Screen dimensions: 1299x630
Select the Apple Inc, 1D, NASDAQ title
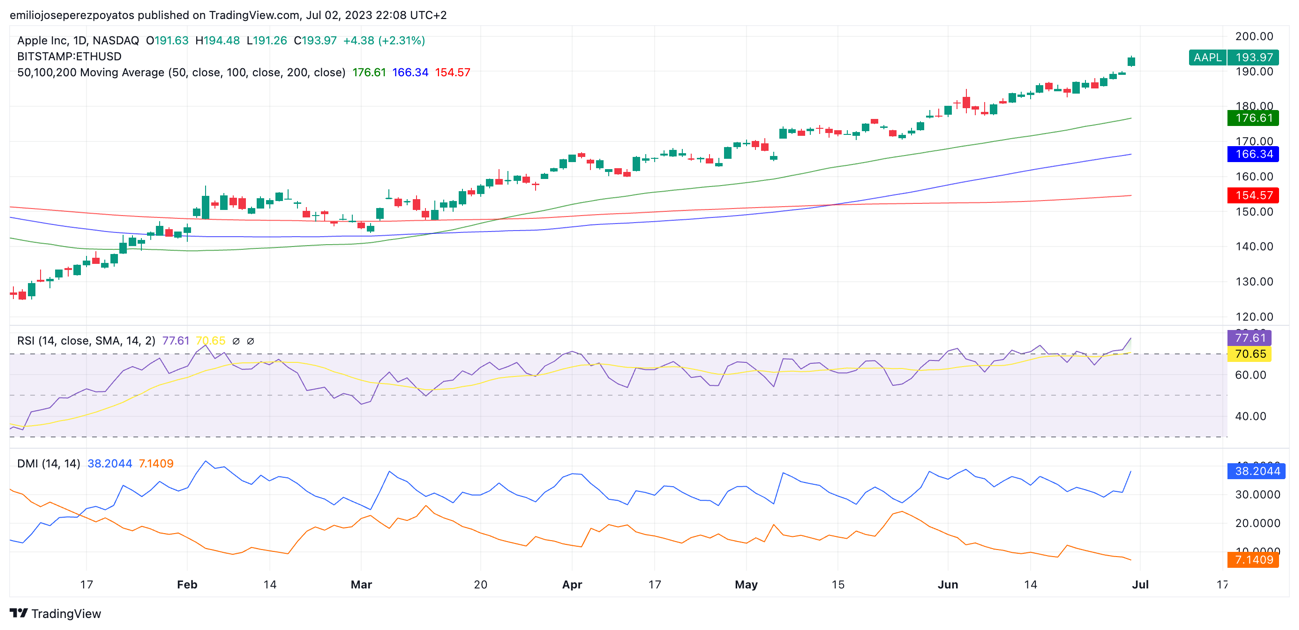pyautogui.click(x=78, y=41)
